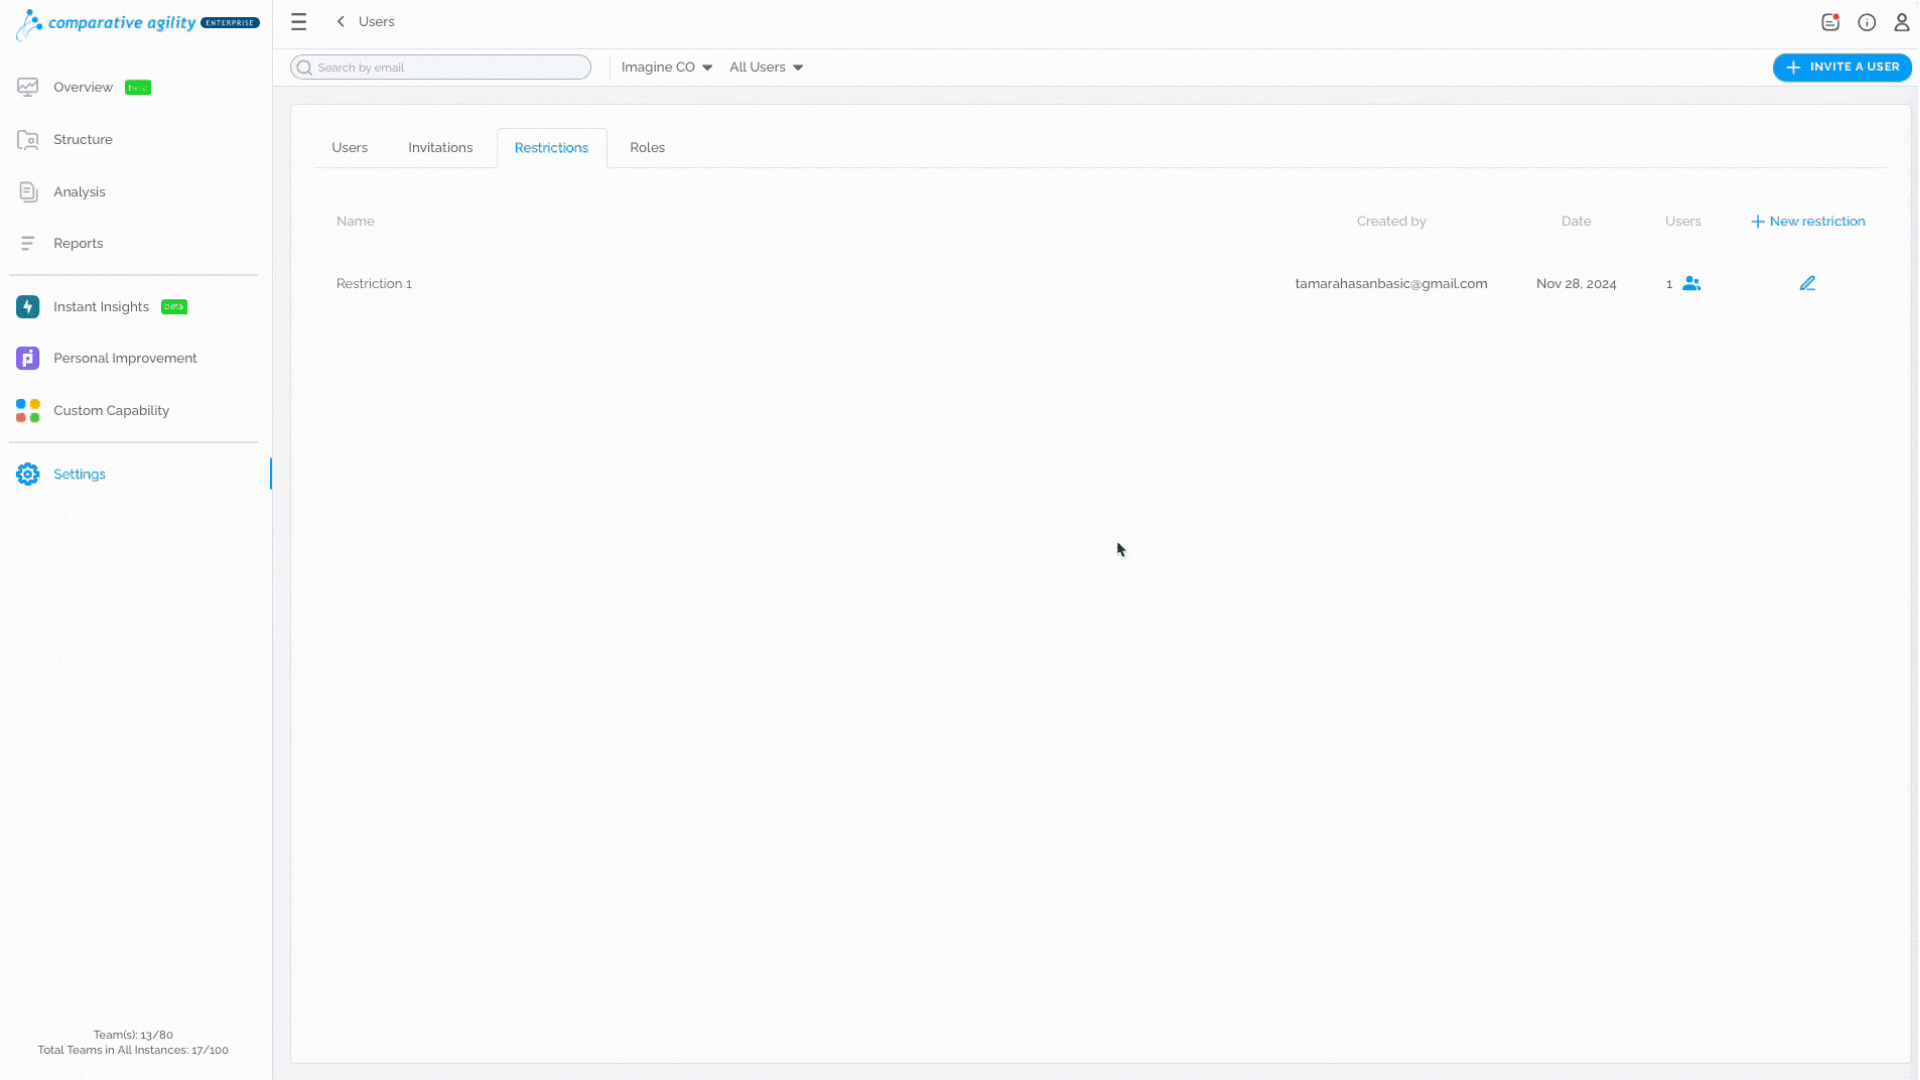Switch to the Users tab

pos(349,148)
